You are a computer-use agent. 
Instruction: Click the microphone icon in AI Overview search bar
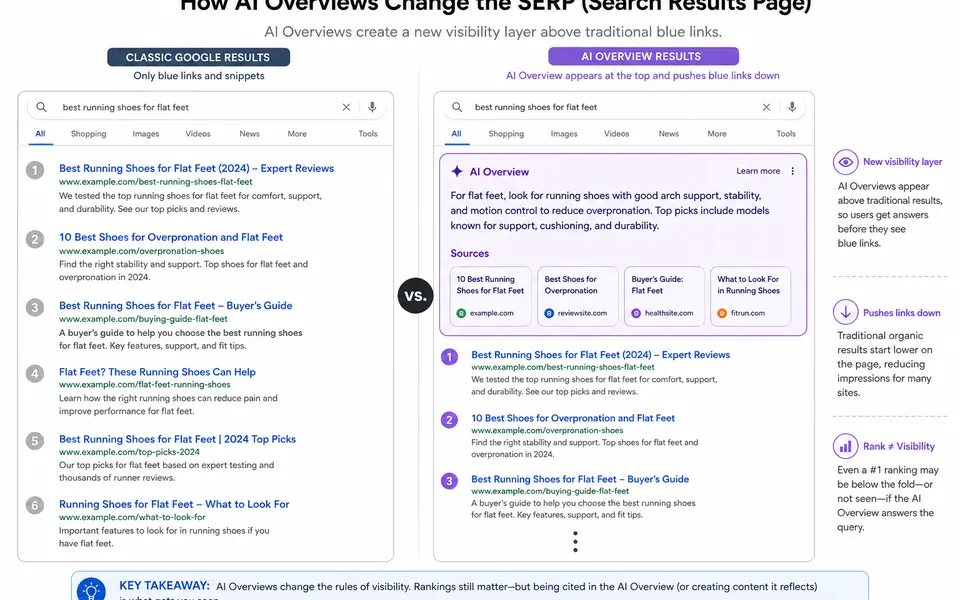point(792,107)
